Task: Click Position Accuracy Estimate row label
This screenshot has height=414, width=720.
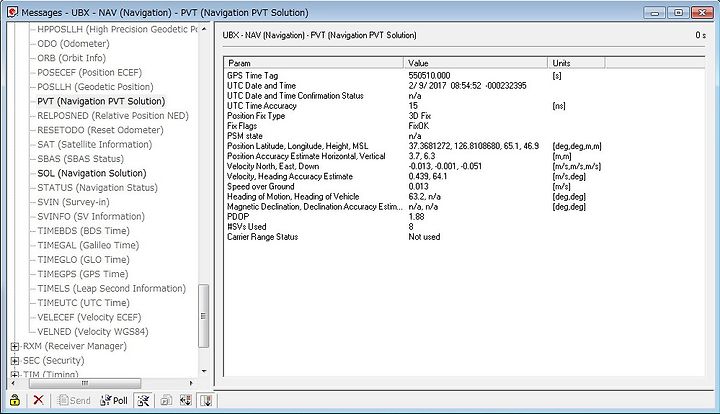Action: click(306, 157)
